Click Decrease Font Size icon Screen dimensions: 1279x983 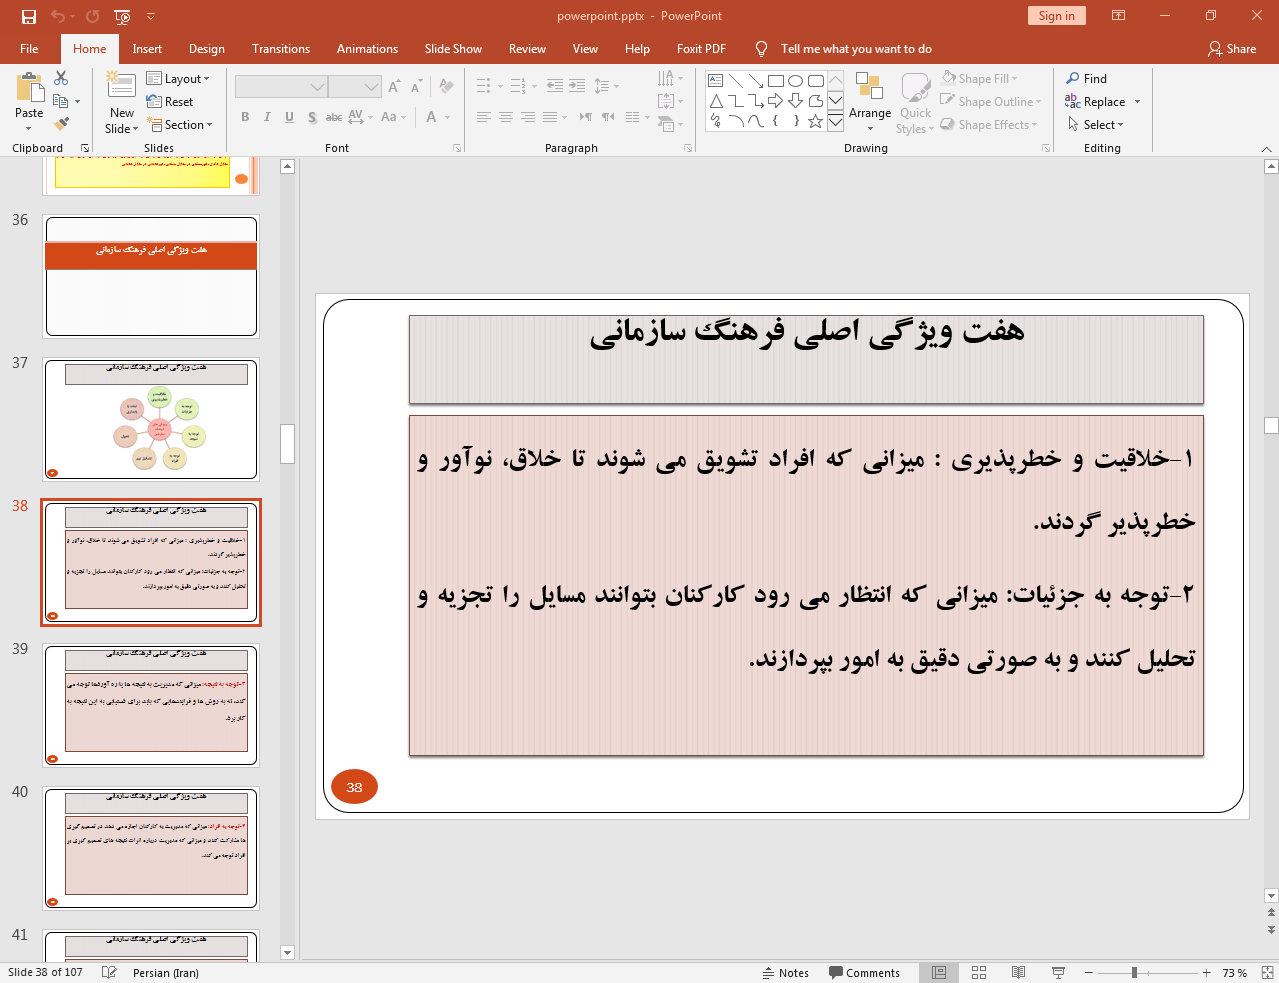(417, 87)
